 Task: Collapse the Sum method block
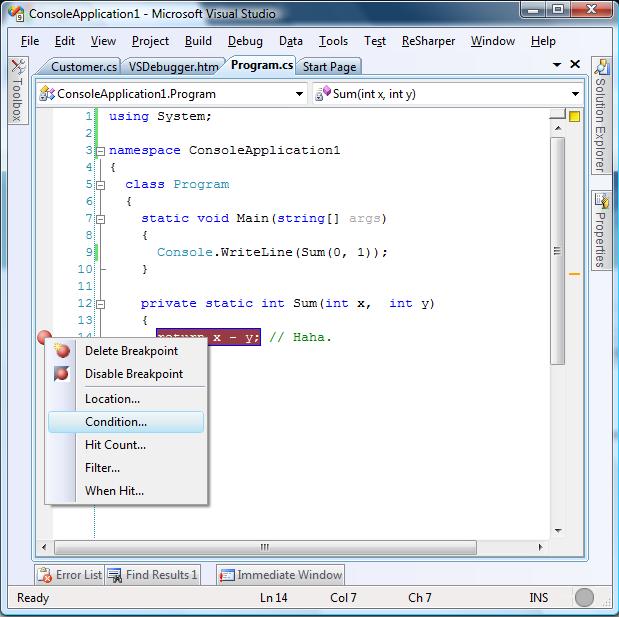pos(101,304)
